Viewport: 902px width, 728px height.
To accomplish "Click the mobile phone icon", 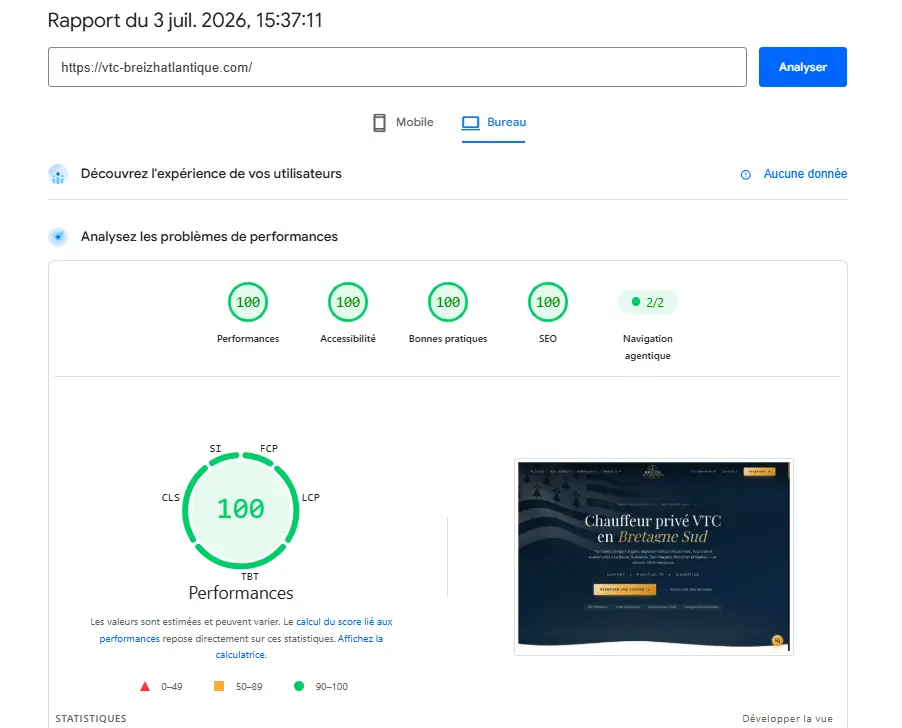I will coord(379,122).
